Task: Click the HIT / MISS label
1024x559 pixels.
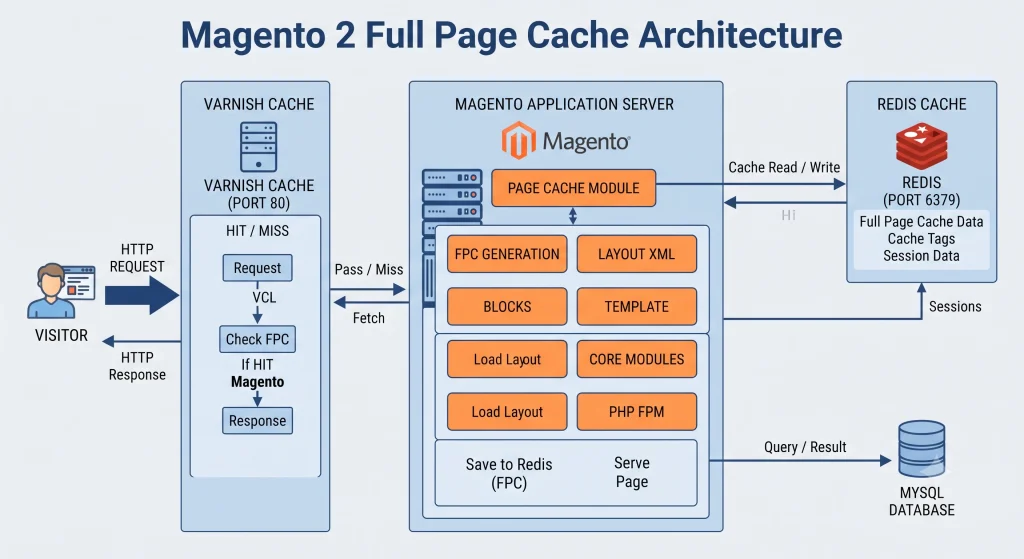Action: (257, 231)
